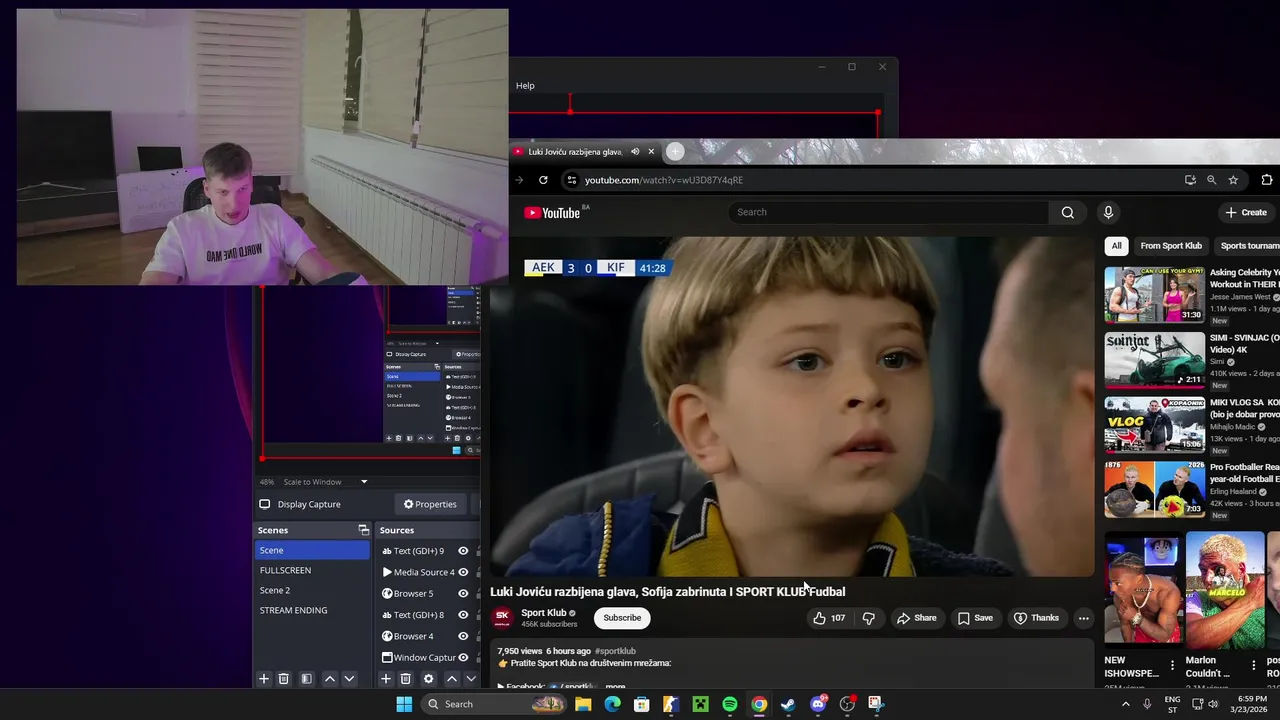Toggle visibility of Text (GDI+) 8 source
Screen dimensions: 1280x720
pos(463,615)
